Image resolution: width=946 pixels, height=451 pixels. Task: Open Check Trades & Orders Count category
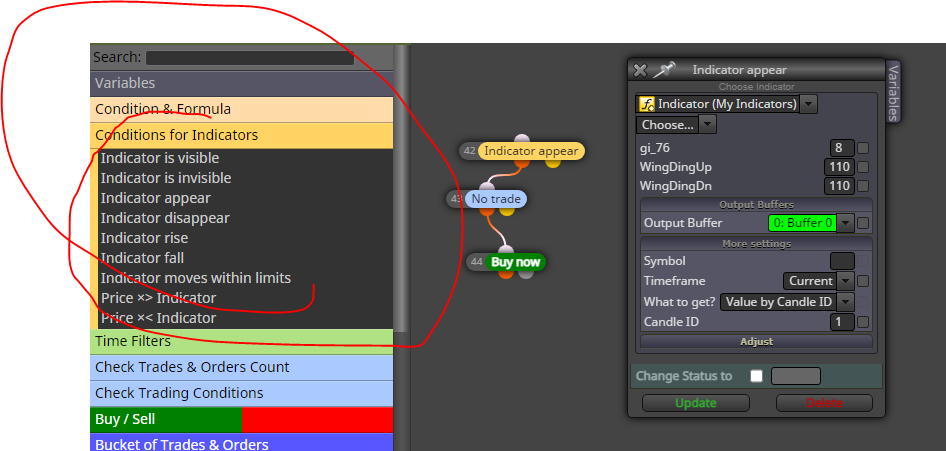coord(241,367)
